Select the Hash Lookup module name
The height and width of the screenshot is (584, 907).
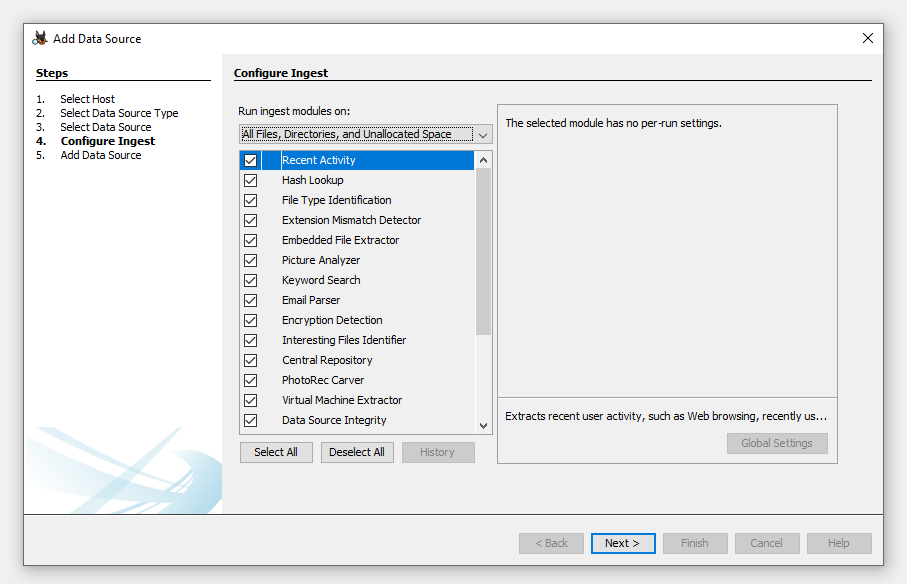(x=312, y=180)
